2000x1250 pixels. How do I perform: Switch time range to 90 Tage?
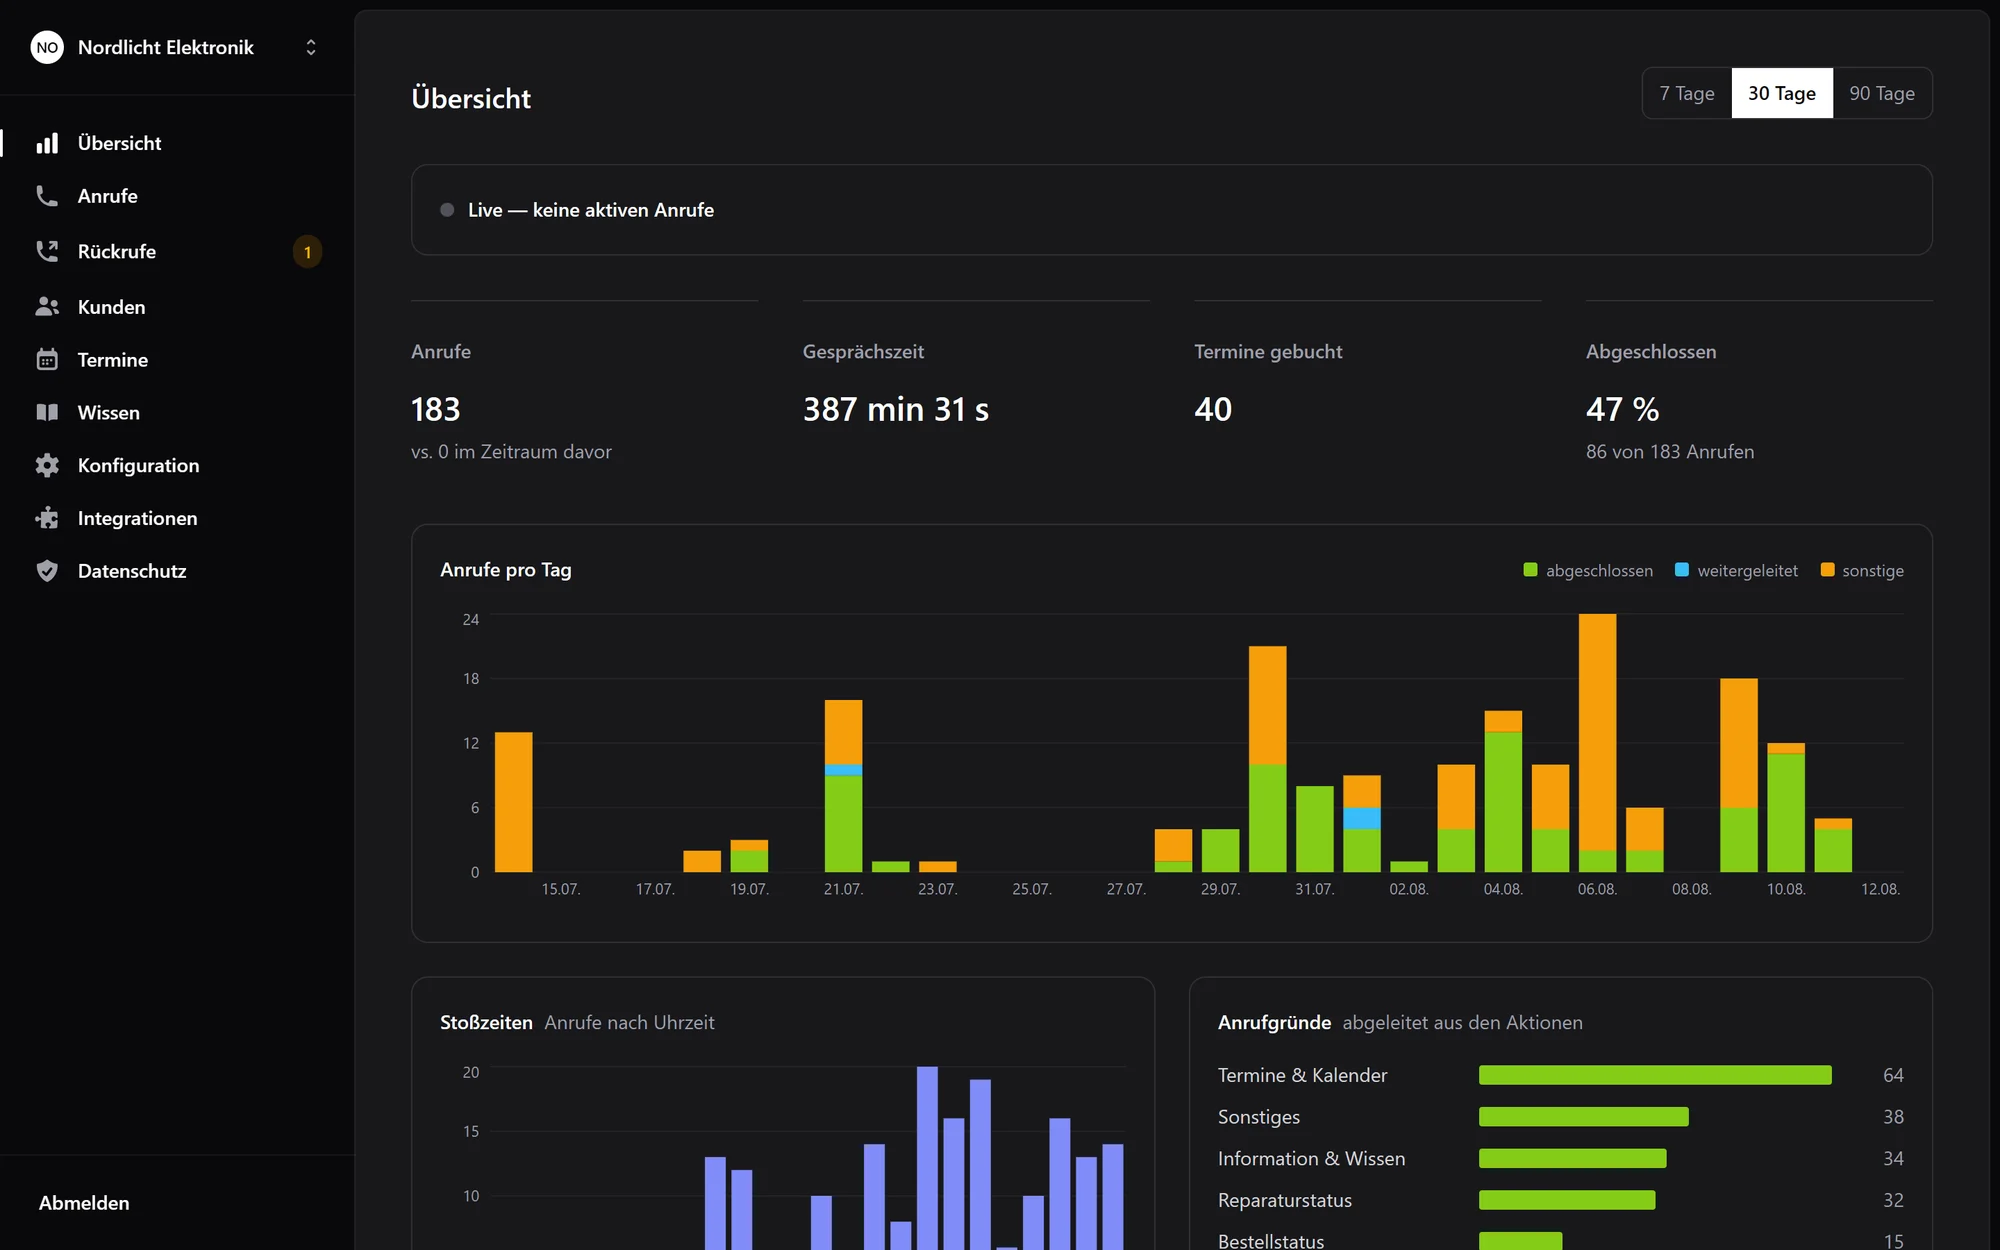(x=1882, y=93)
